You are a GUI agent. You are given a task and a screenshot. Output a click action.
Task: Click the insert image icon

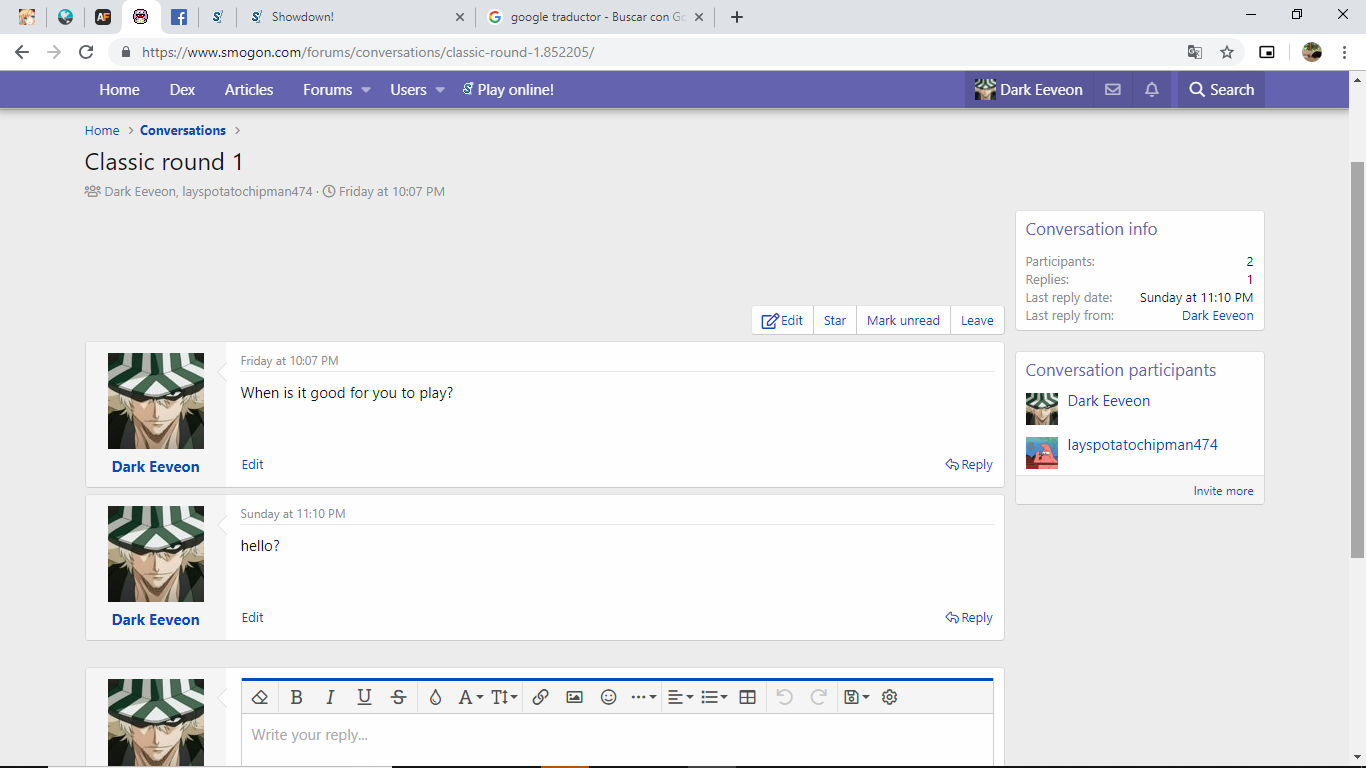[x=574, y=697]
